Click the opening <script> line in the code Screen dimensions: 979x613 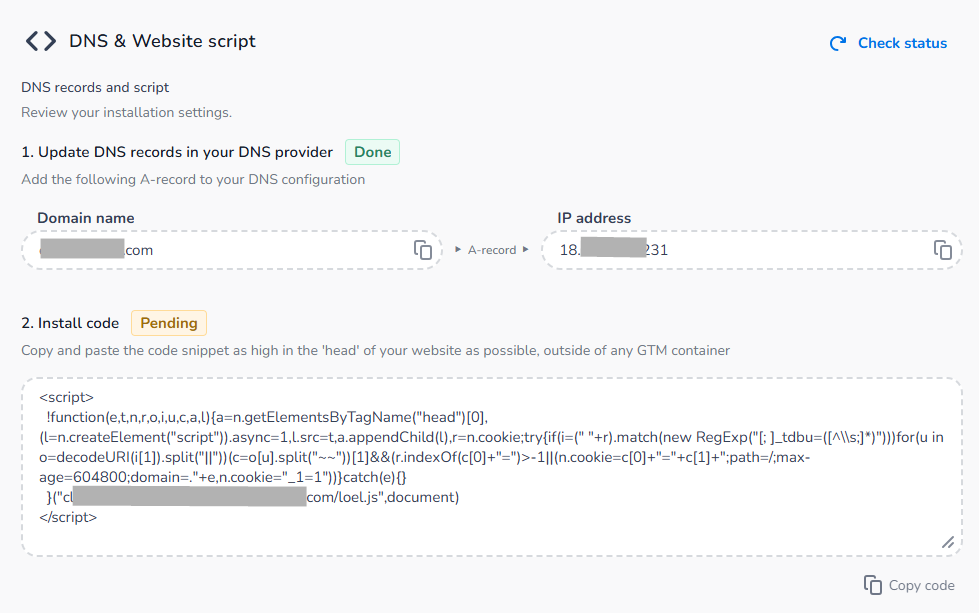click(66, 398)
